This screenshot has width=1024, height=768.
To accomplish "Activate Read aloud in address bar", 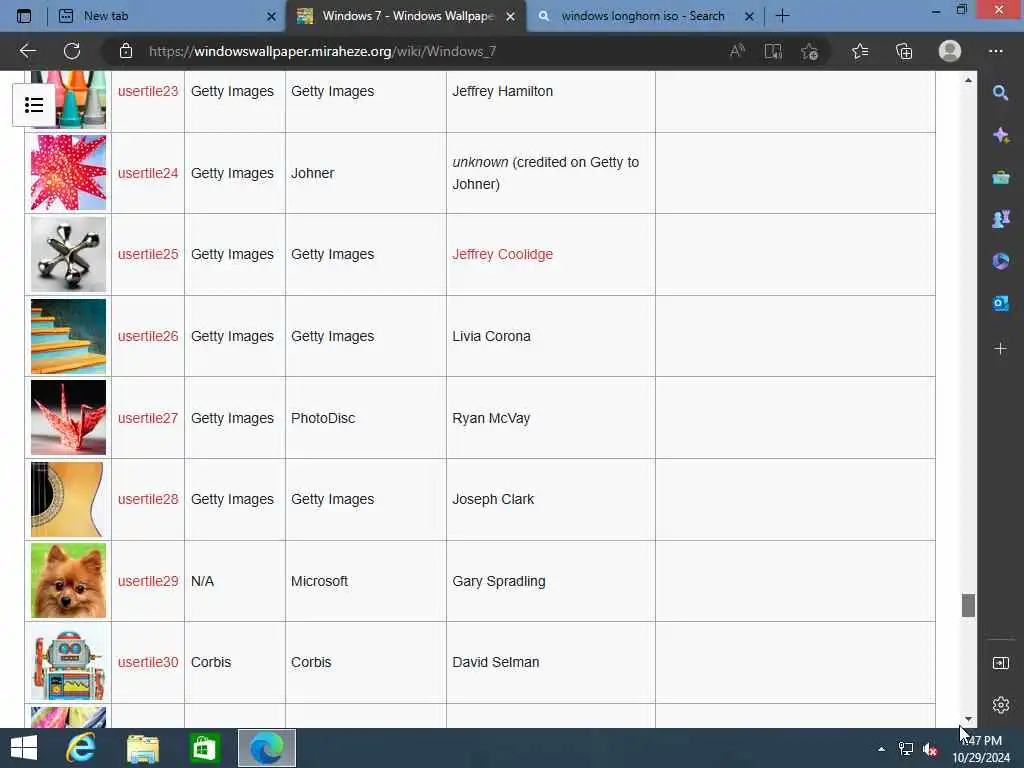I will pyautogui.click(x=737, y=51).
